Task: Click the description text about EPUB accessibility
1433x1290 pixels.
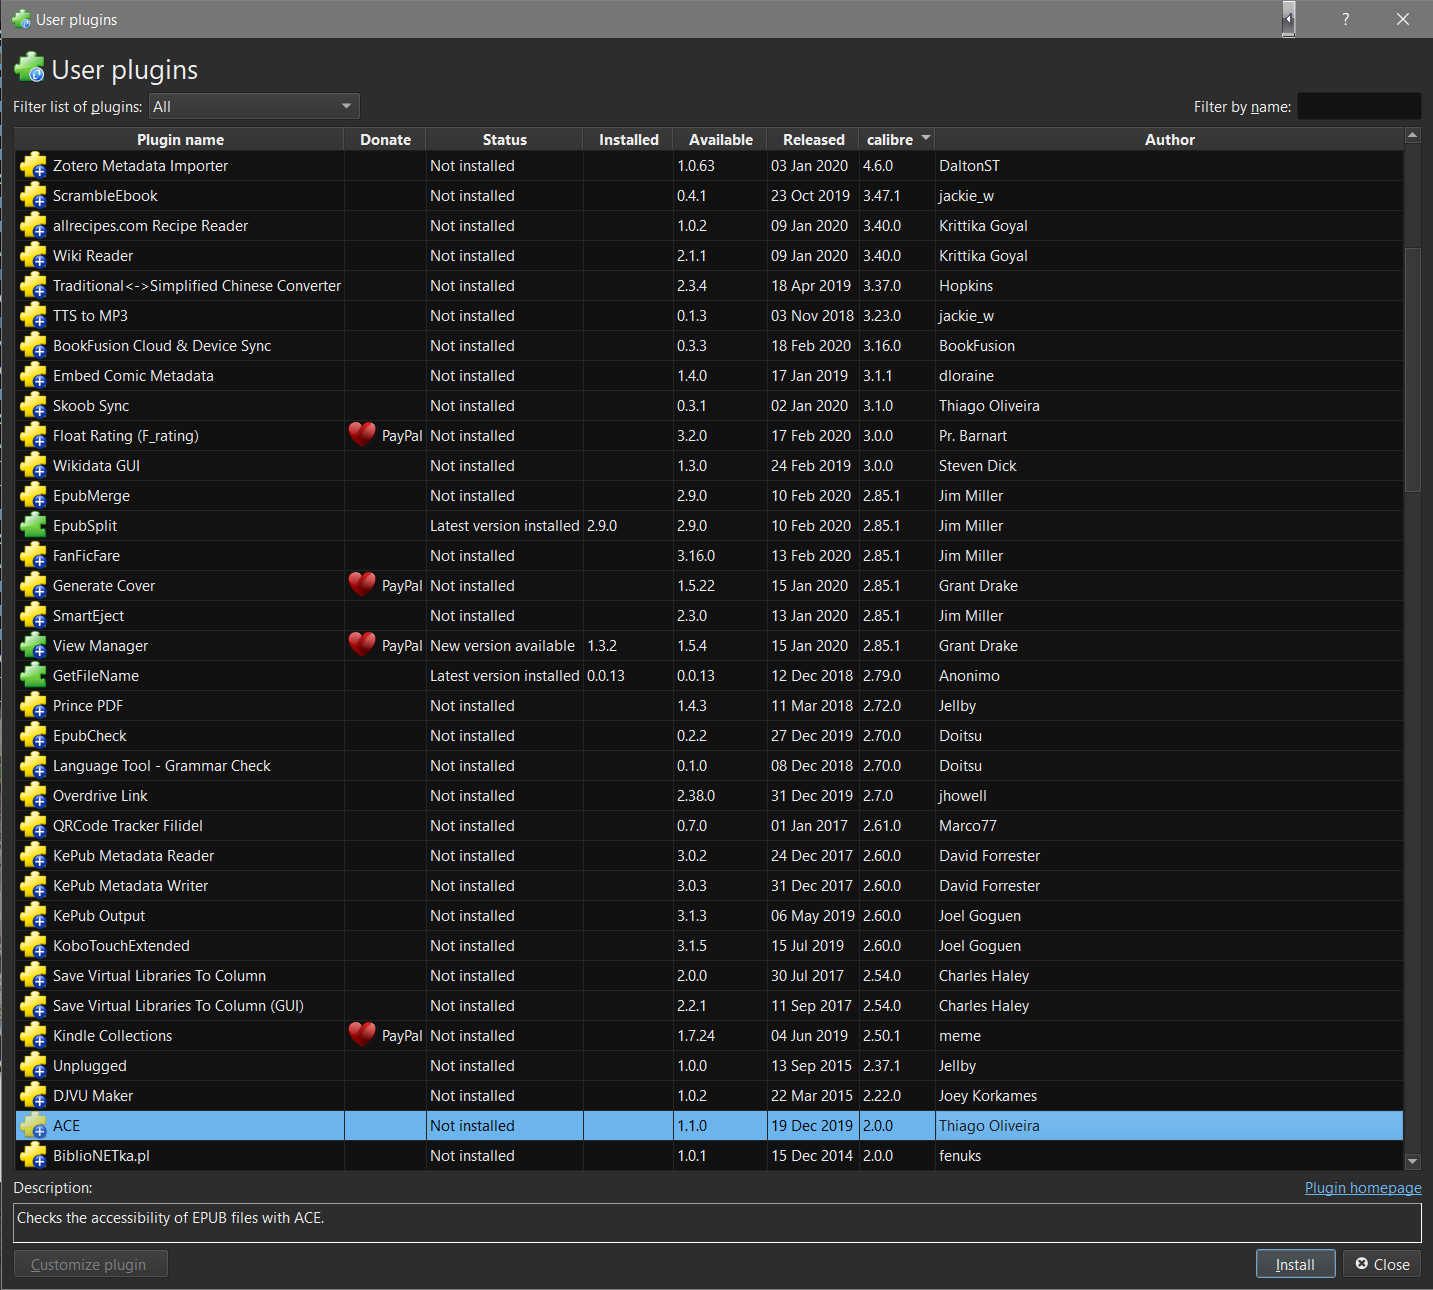Action: (x=170, y=1218)
